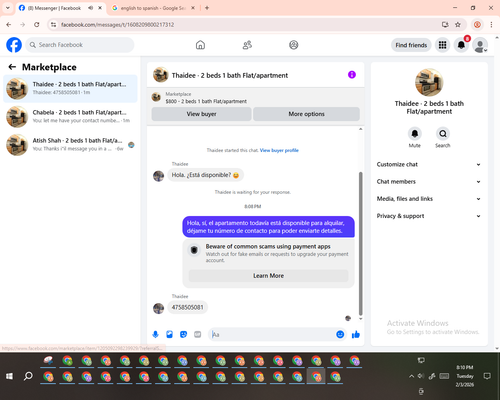Screen dimensions: 500x400
Task: Open Chrome three-dot menu
Action: point(491,25)
